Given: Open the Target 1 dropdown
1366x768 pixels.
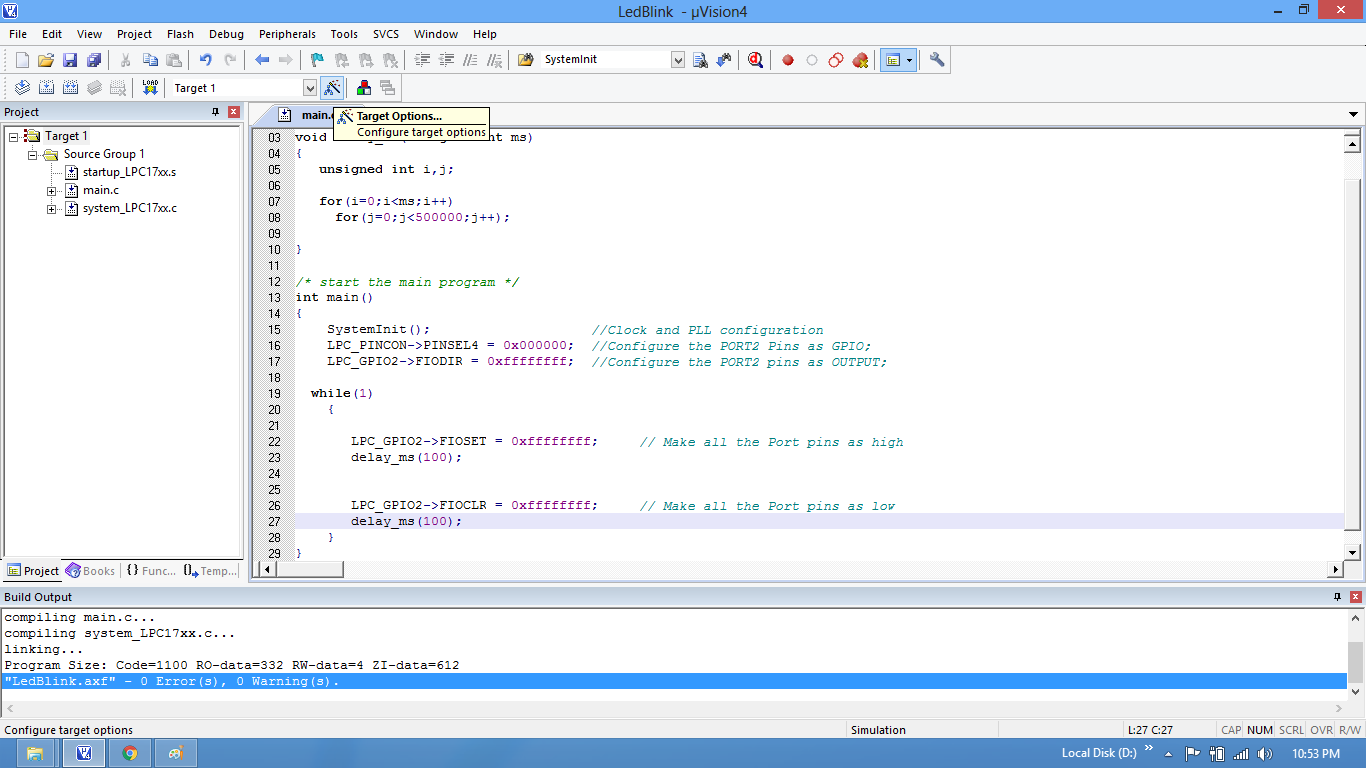Looking at the screenshot, I should pyautogui.click(x=309, y=88).
